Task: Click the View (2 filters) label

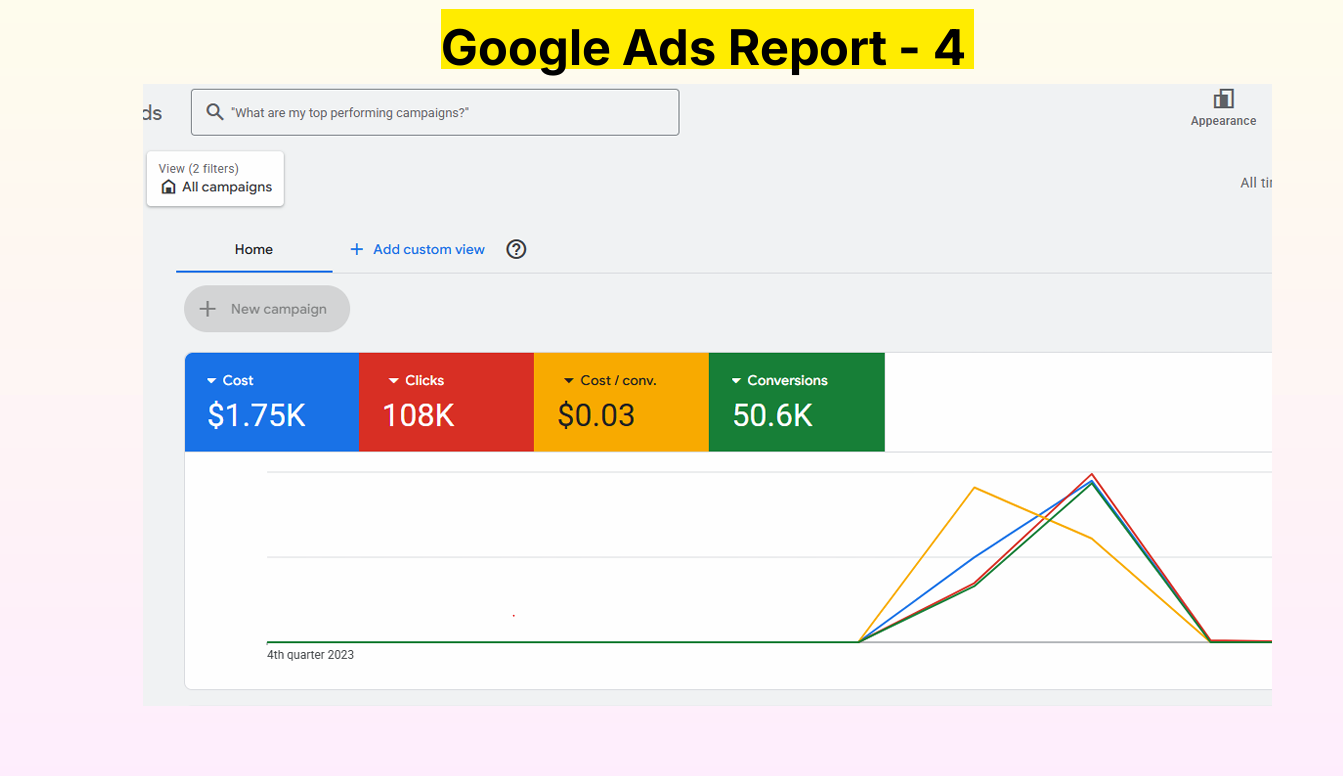Action: (x=198, y=169)
